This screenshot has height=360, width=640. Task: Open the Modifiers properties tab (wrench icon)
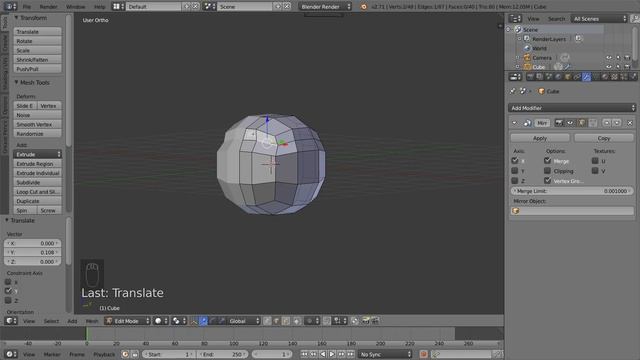(x=587, y=76)
